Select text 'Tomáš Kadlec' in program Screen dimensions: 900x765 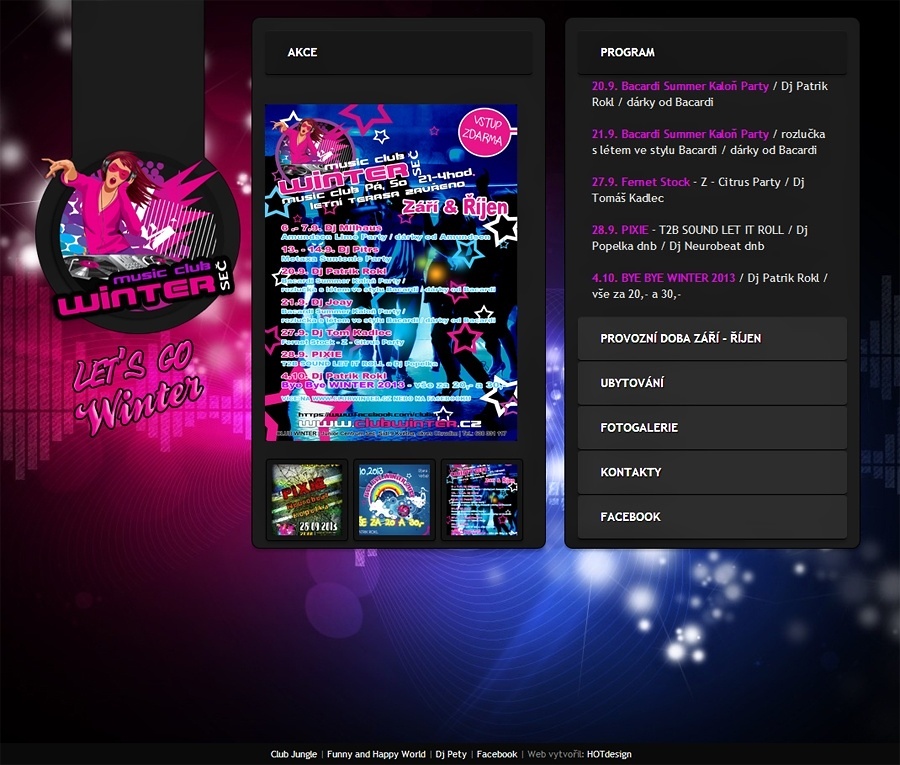tap(628, 198)
